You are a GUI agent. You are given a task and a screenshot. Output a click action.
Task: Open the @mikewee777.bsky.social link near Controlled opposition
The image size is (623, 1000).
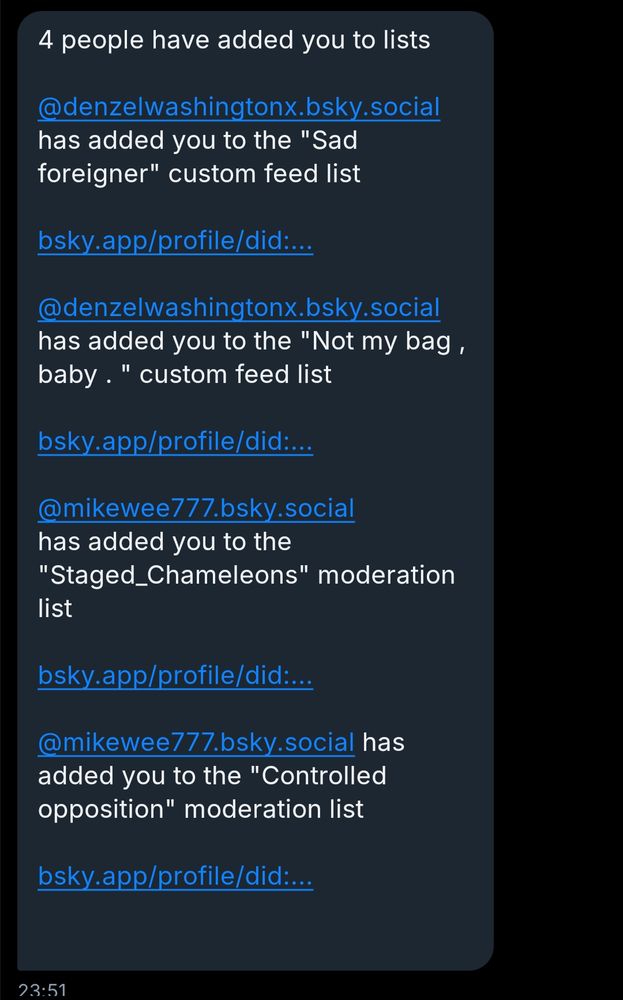click(x=196, y=742)
